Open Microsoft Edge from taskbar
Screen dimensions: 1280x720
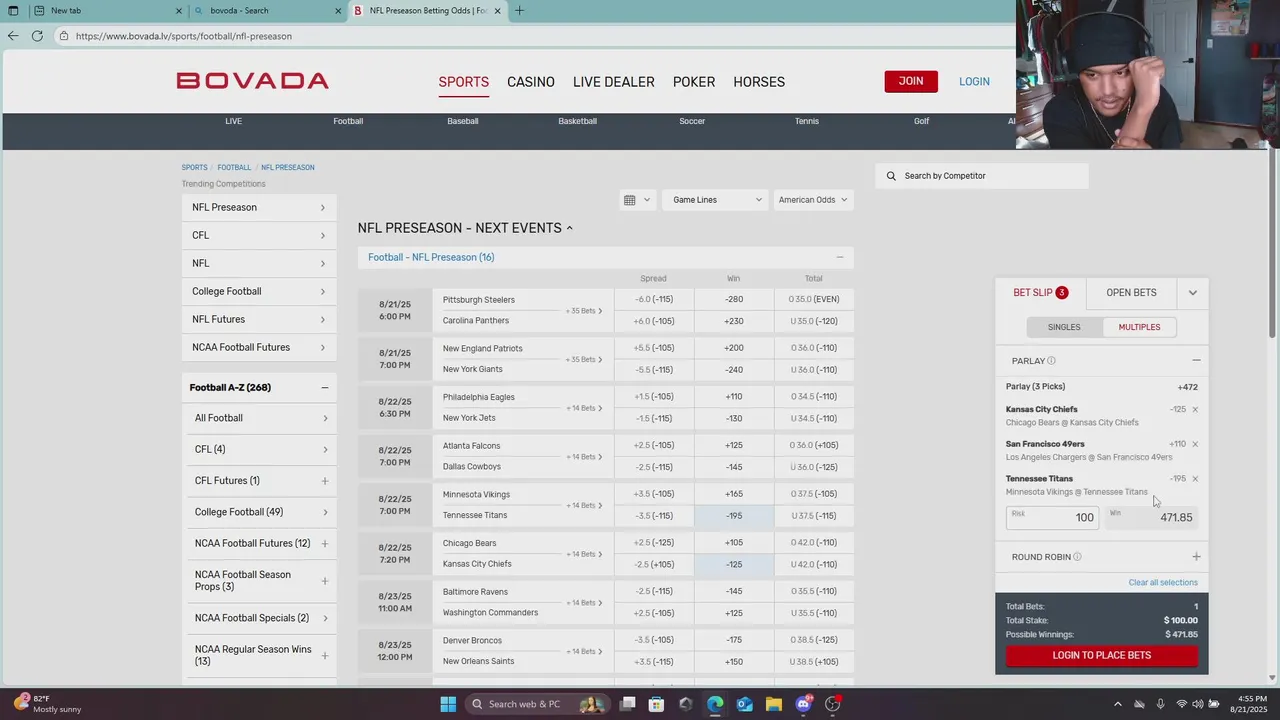[715, 704]
